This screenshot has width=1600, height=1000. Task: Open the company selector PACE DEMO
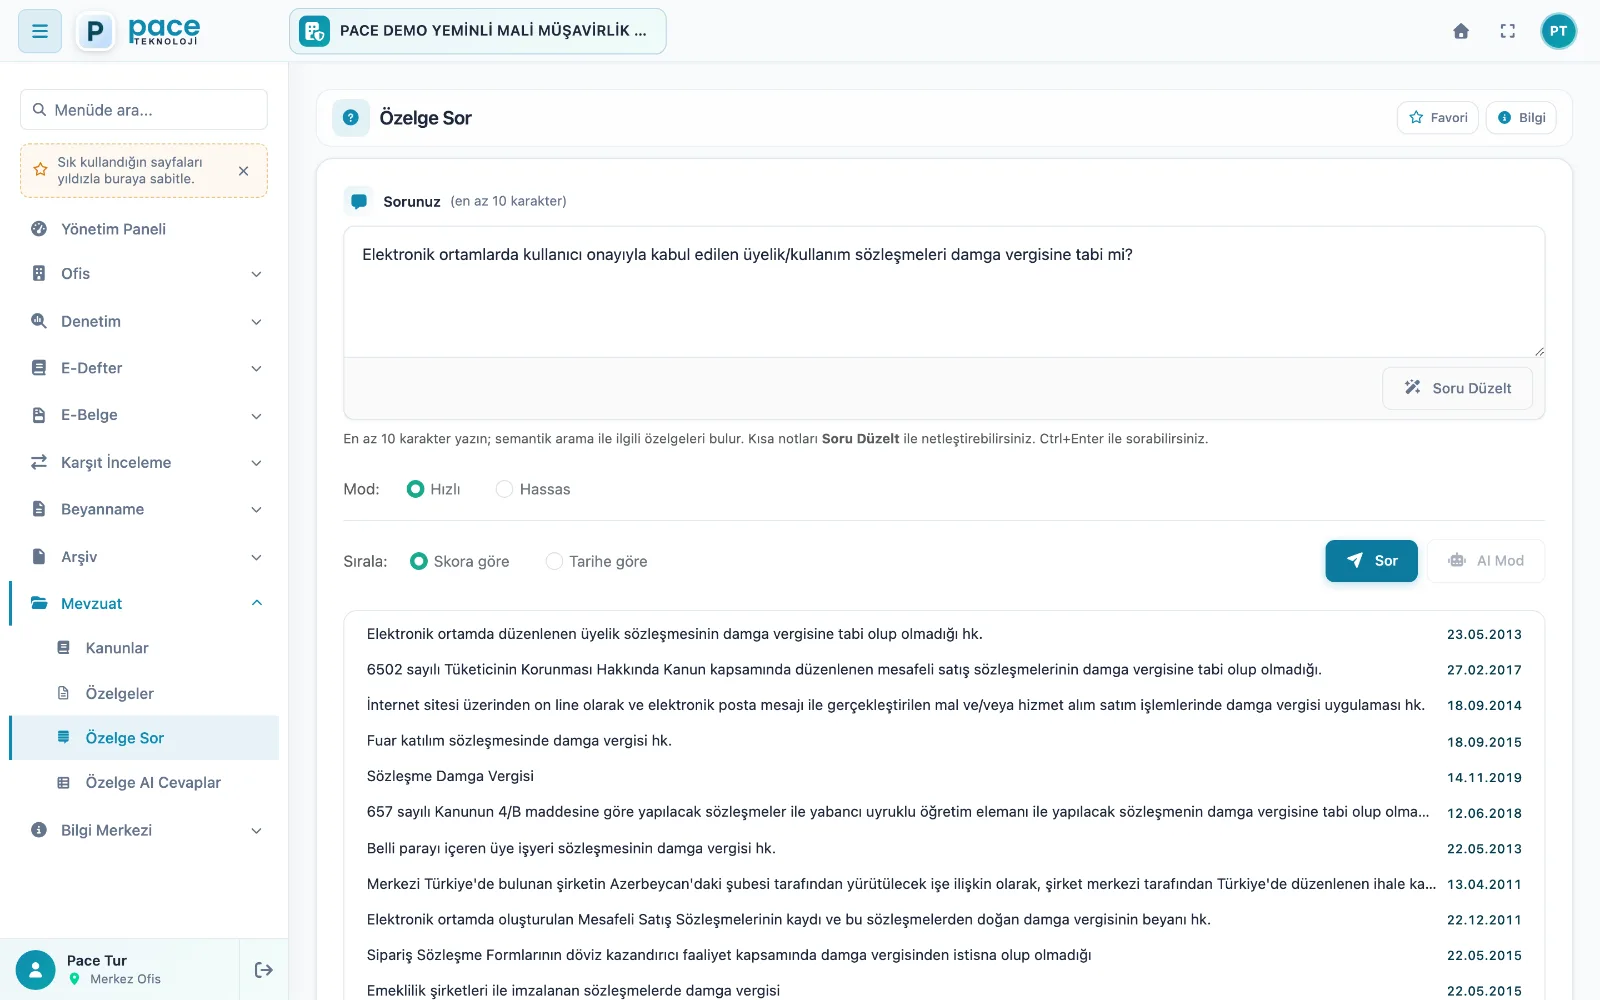pos(478,31)
